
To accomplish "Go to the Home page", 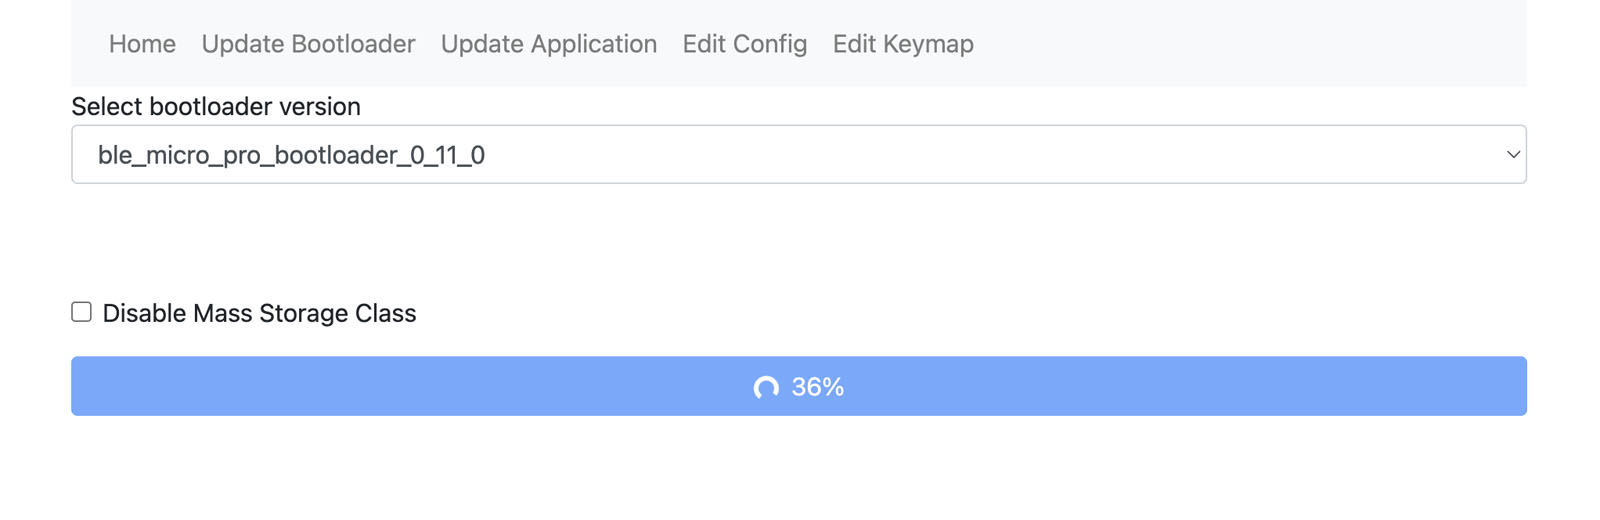I will [142, 44].
